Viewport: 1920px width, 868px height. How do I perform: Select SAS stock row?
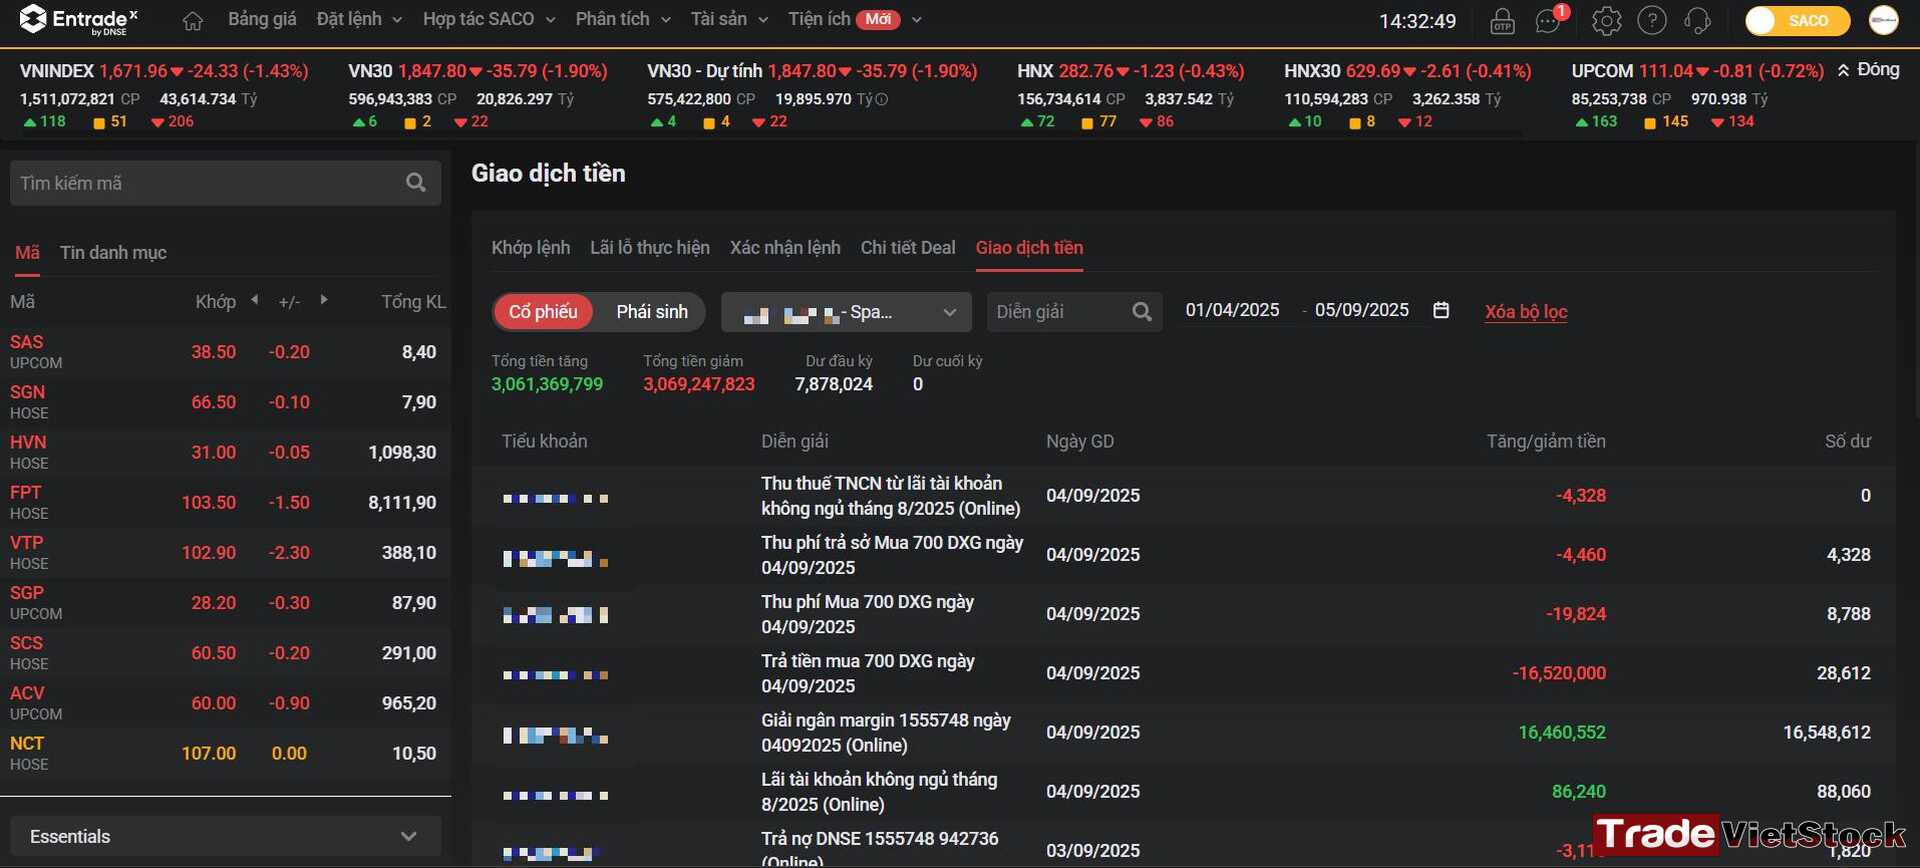pos(225,352)
